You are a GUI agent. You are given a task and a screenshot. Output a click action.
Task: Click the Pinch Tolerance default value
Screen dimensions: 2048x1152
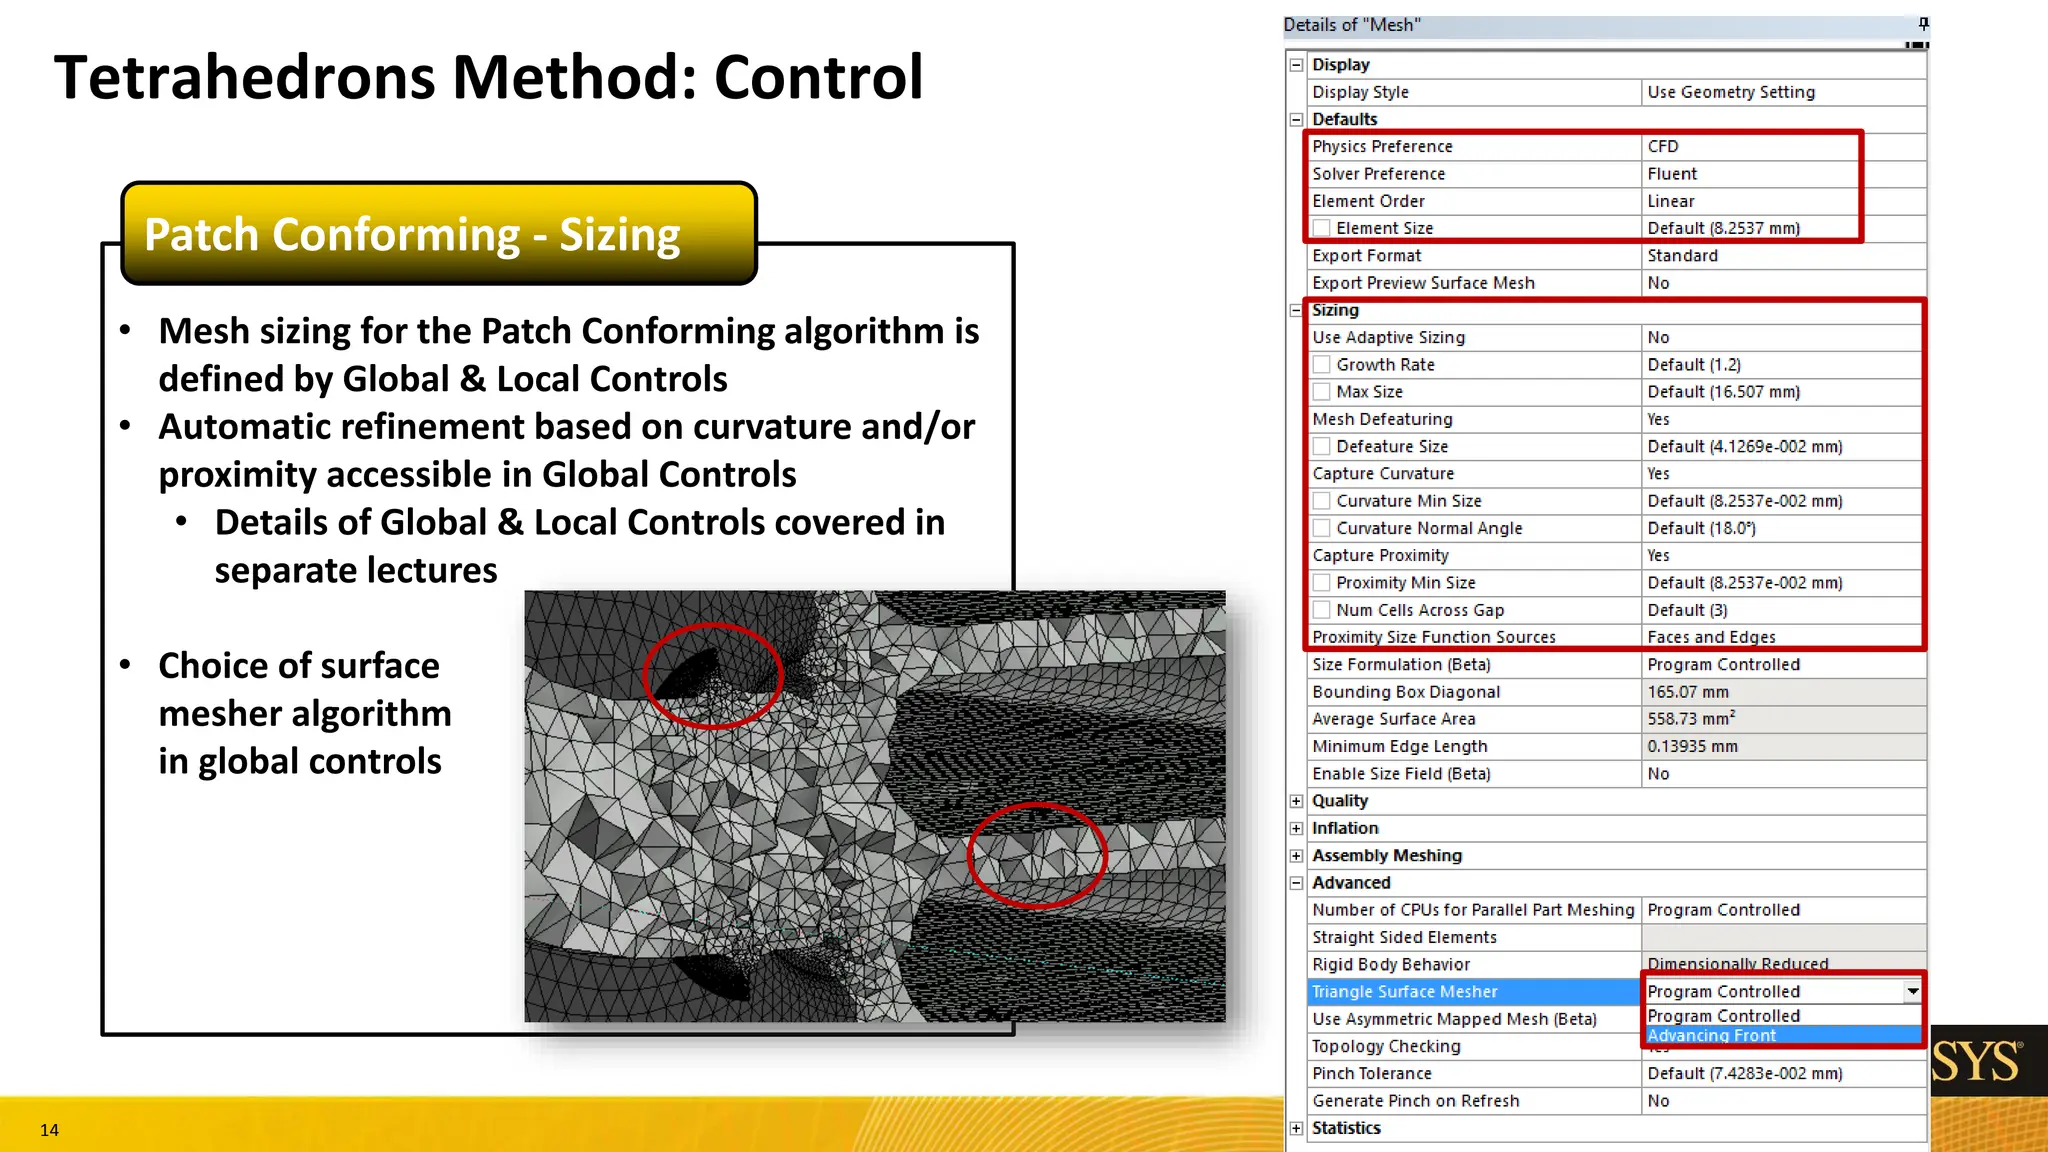tap(1784, 1074)
